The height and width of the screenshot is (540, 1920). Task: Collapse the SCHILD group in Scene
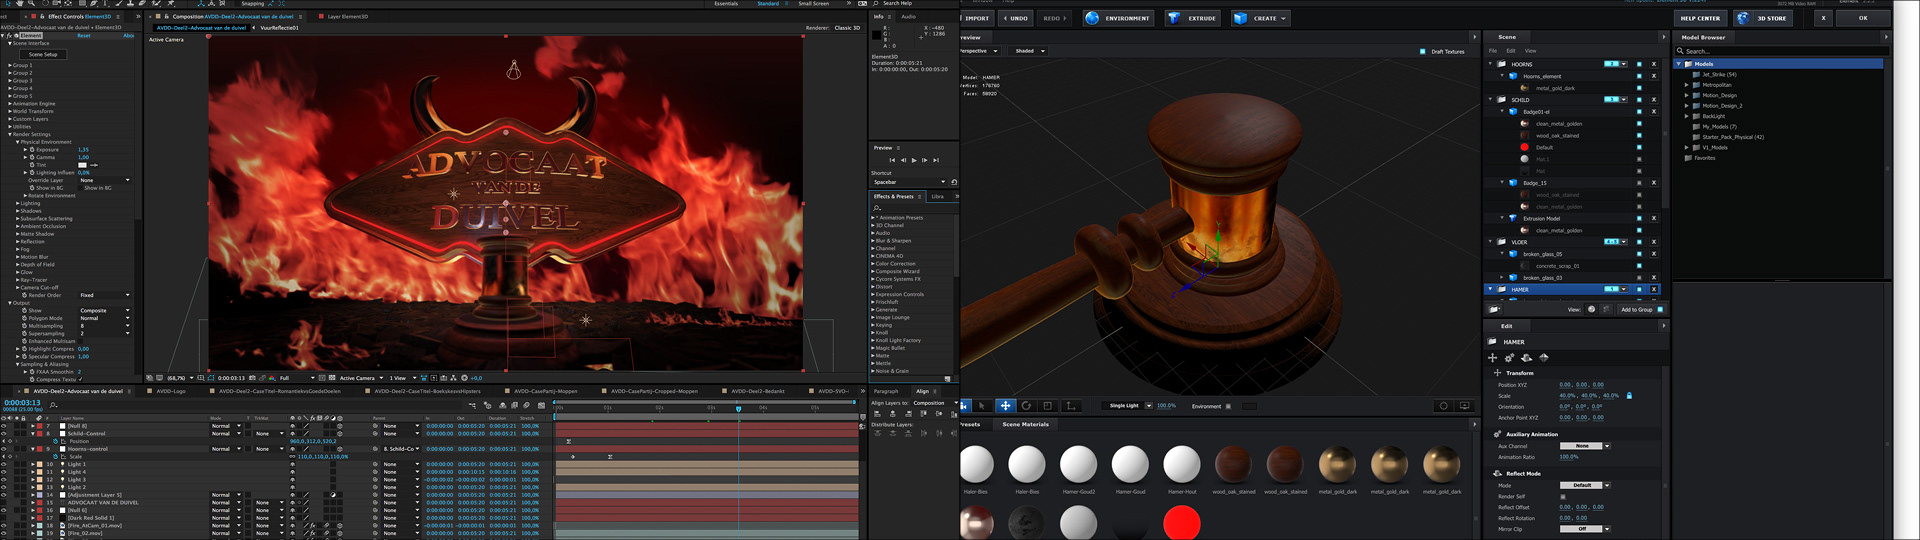(1490, 100)
